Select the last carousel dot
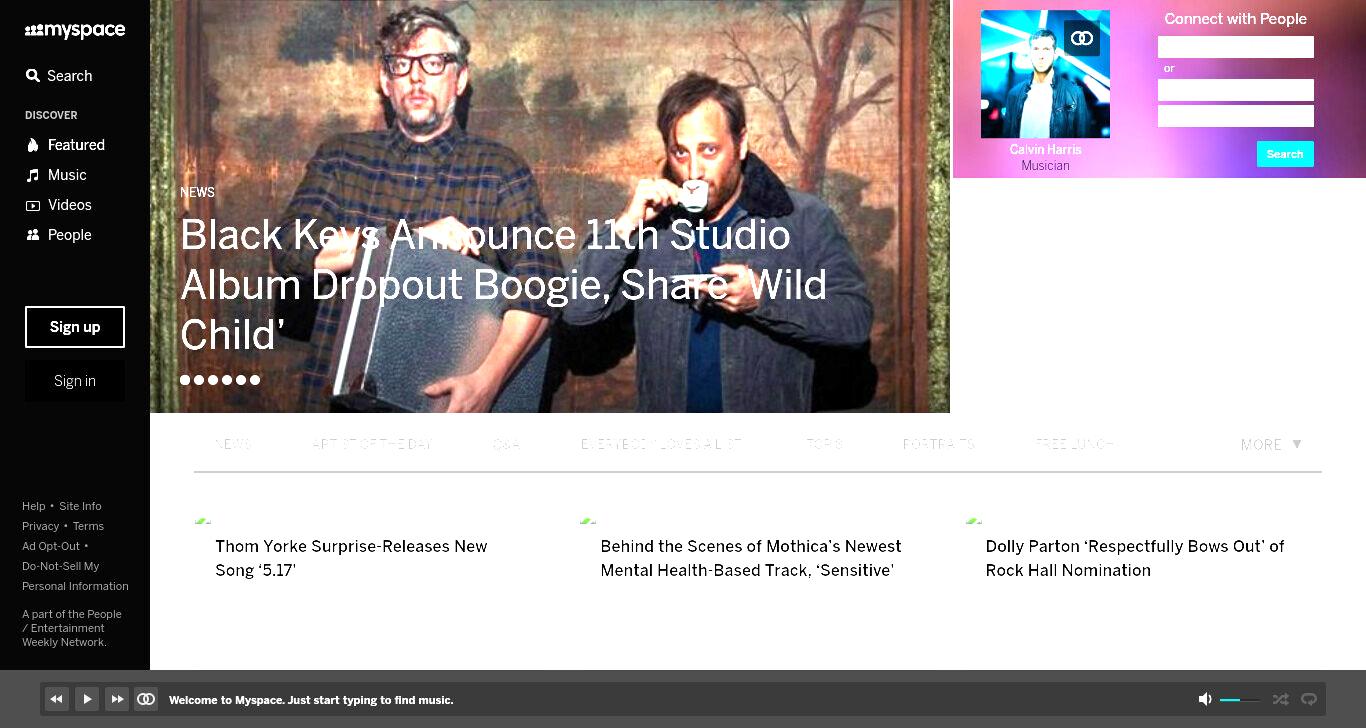The width and height of the screenshot is (1366, 728). pos(255,380)
